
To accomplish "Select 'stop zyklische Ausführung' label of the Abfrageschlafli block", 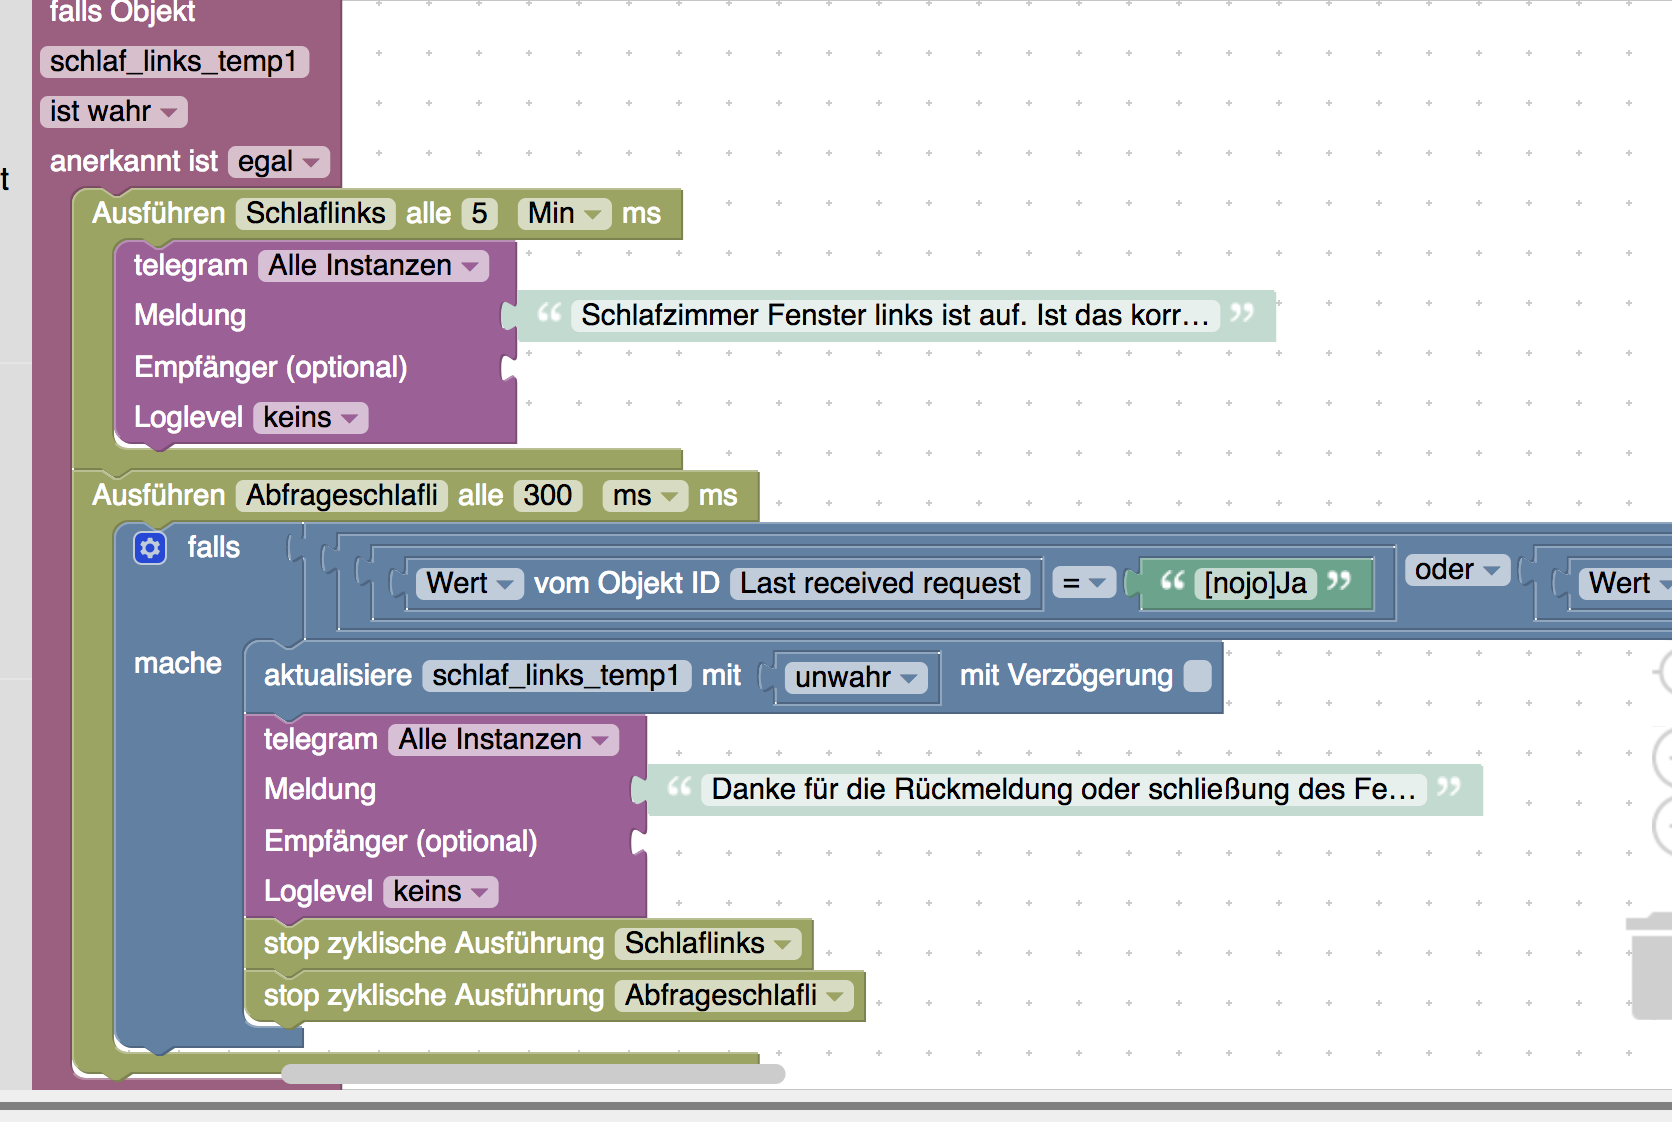I will point(433,996).
